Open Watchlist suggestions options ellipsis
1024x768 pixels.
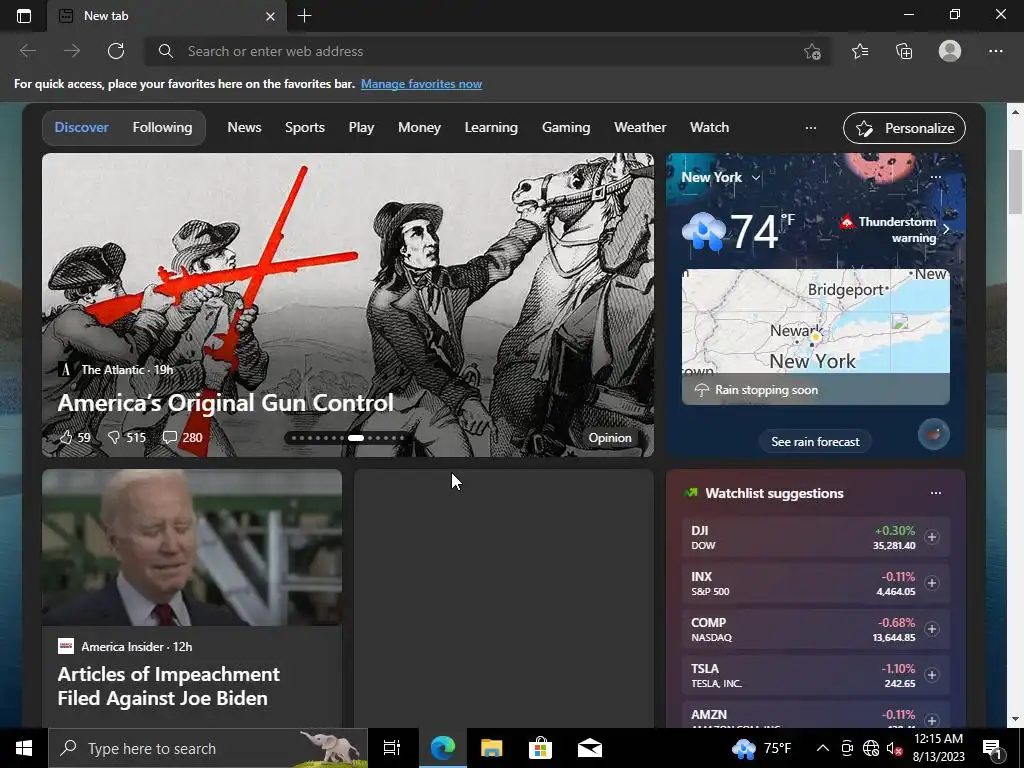(935, 493)
